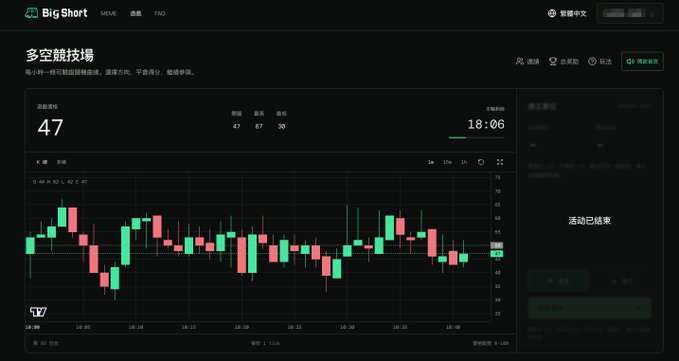This screenshot has height=361, width=679.
Task: Enter fullscreen with the expand icon
Action: (500, 162)
